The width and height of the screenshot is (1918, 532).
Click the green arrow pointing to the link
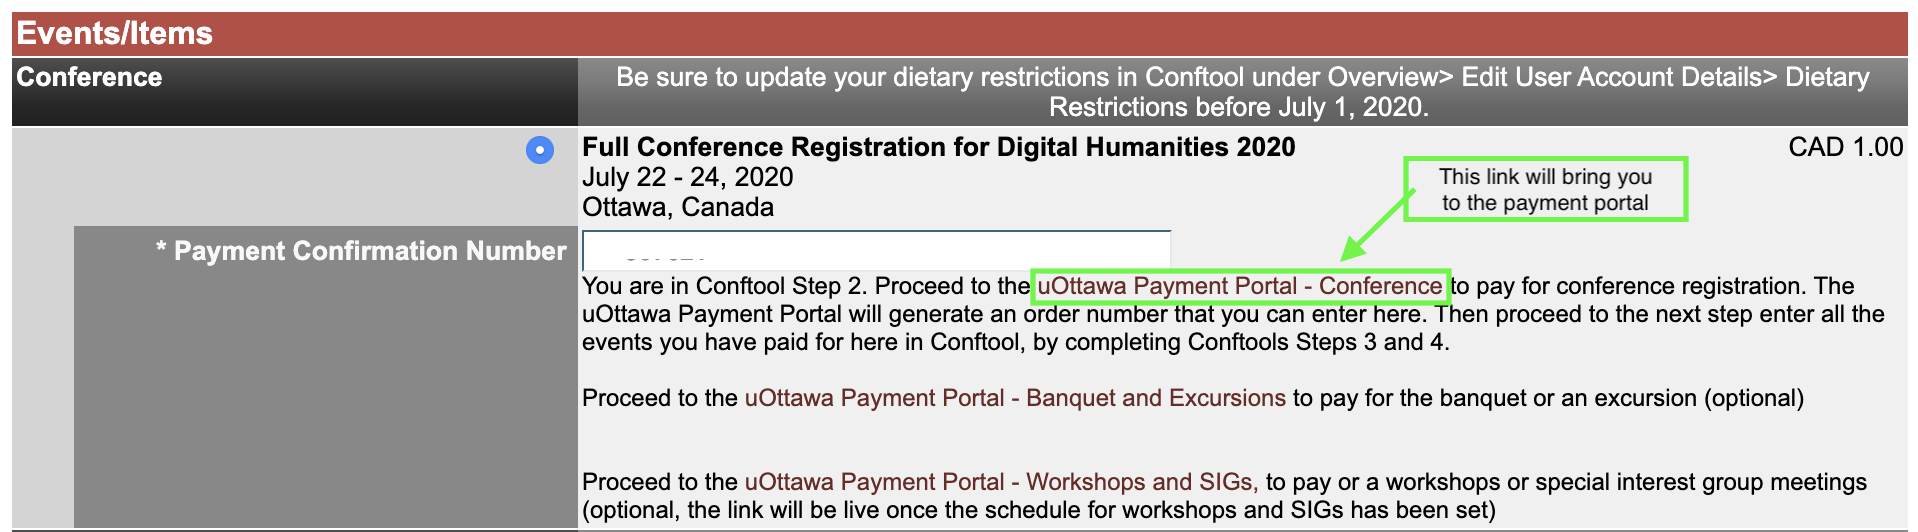1376,226
